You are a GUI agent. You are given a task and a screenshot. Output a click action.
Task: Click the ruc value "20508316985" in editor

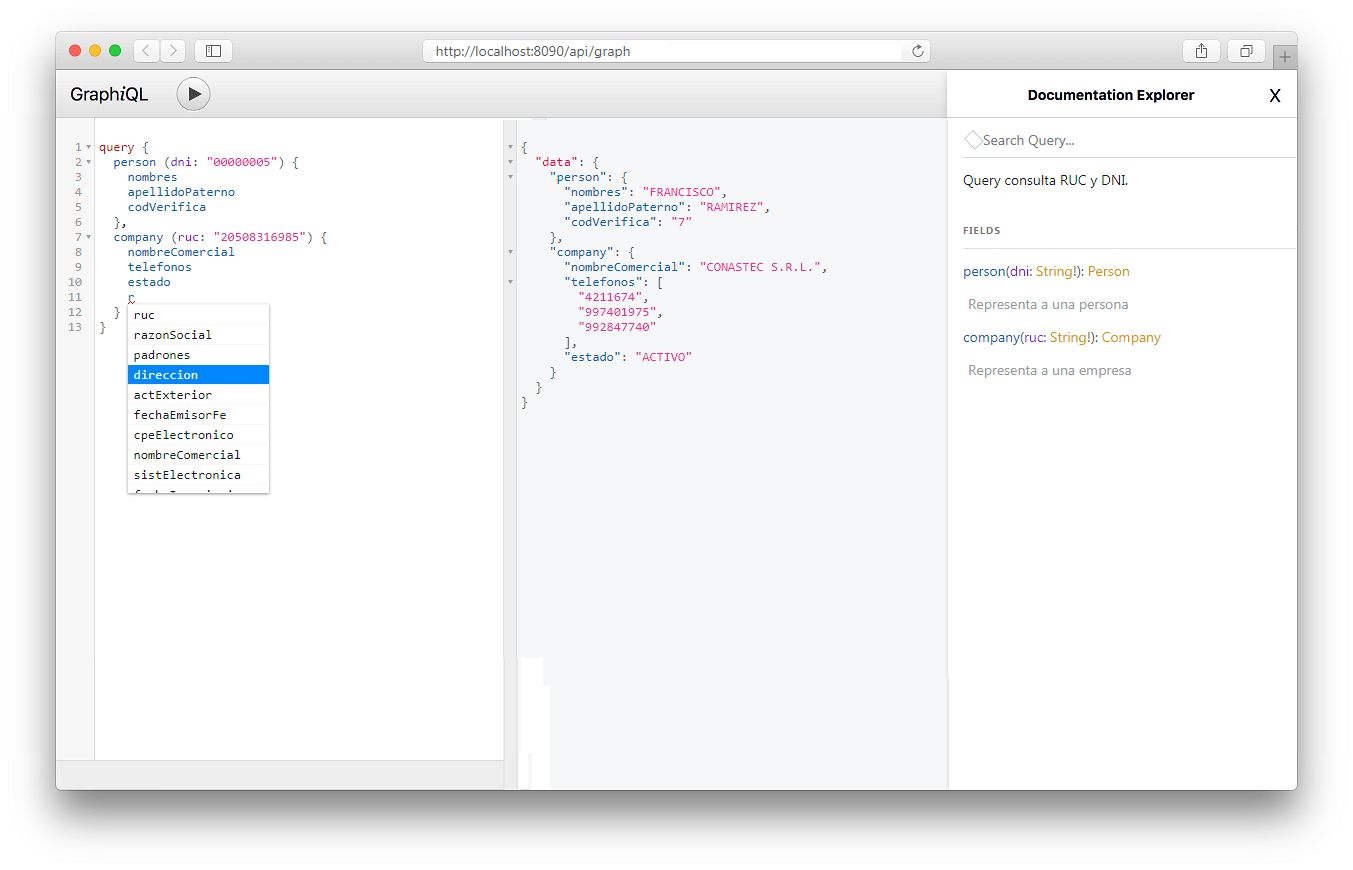pos(260,237)
